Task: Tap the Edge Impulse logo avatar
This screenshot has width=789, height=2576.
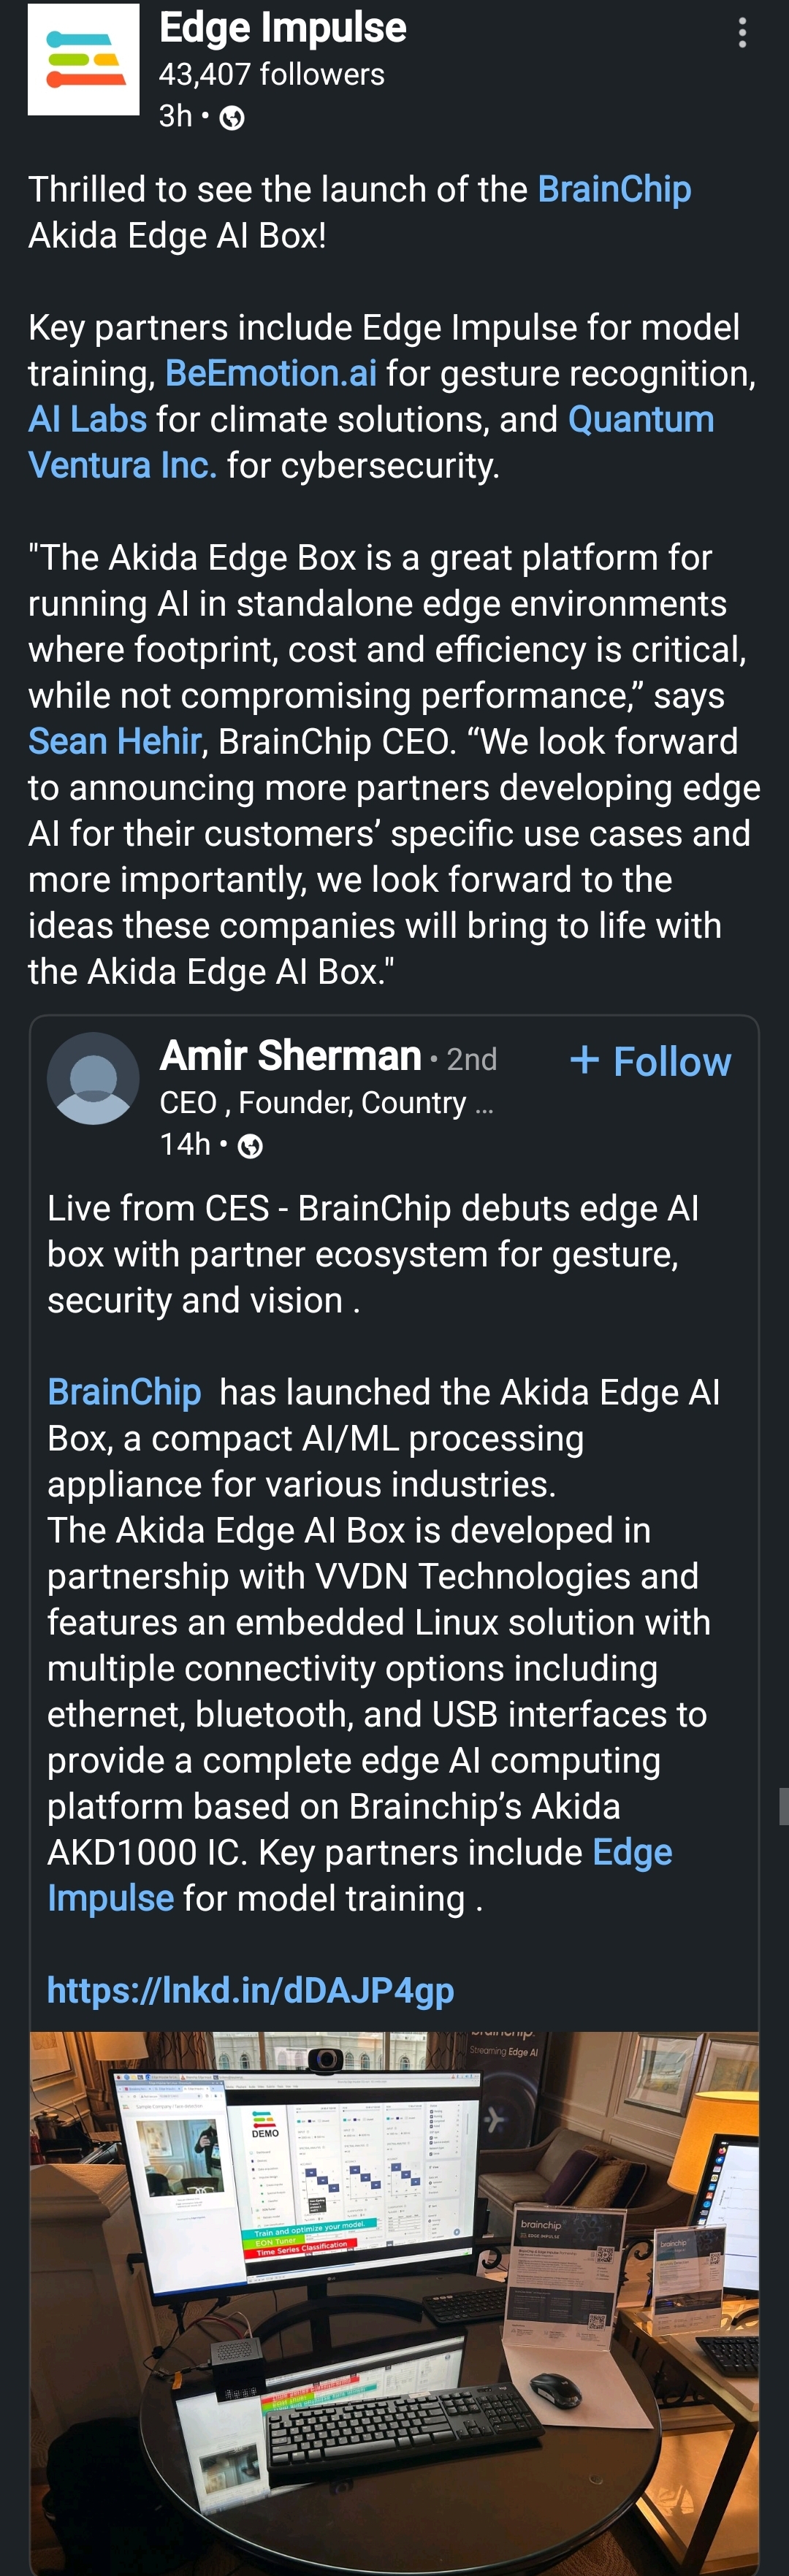Action: (83, 60)
